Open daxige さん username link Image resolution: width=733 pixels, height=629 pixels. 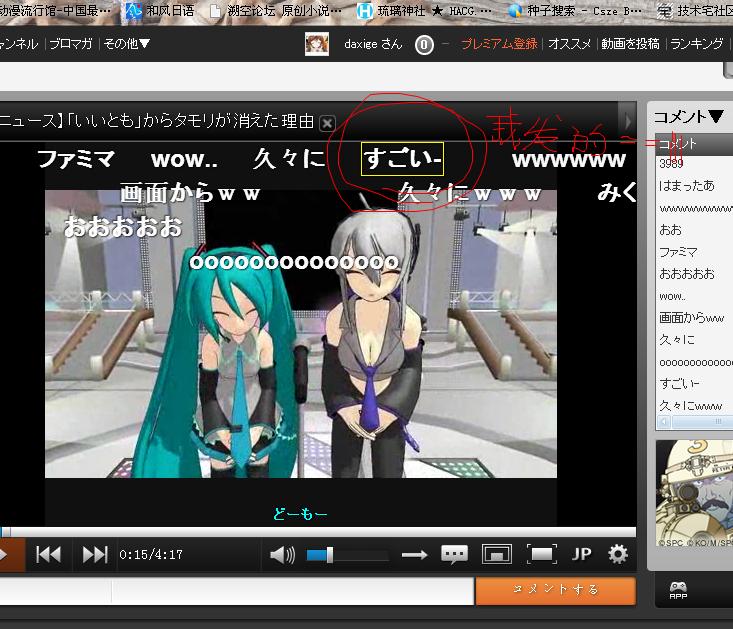[x=373, y=44]
